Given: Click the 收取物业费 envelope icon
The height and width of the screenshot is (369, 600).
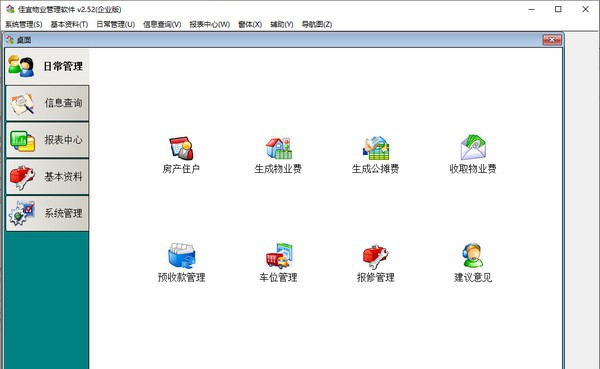Looking at the screenshot, I should pos(473,147).
